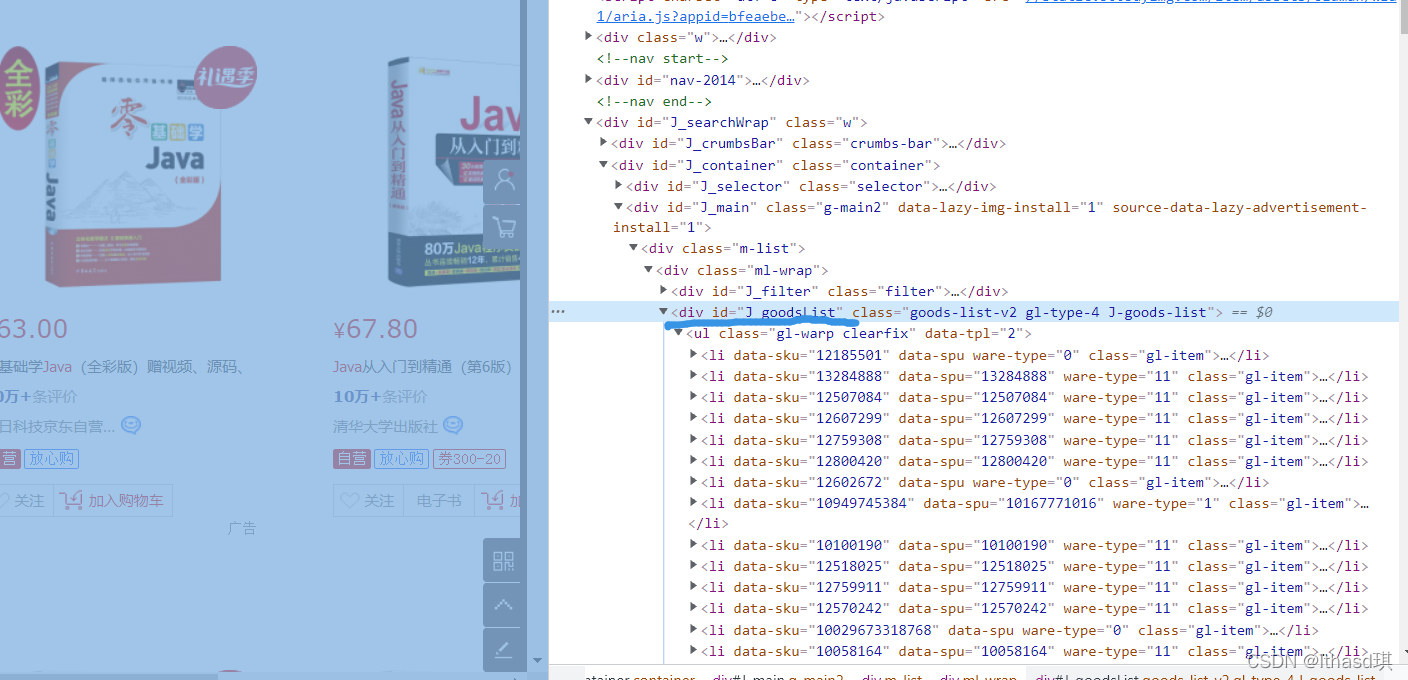Open the shopping cart icon in page sidebar
Screen dimensions: 1408x680
click(x=504, y=226)
